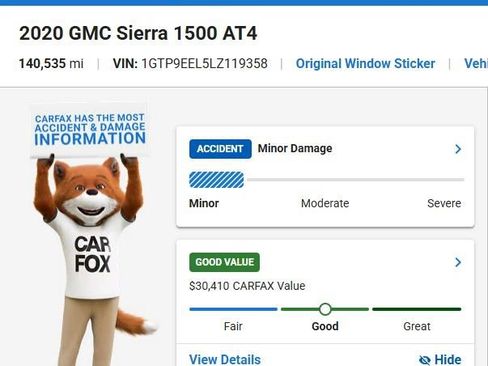Viewport: 488px width, 366px height.
Task: Select the Severe severity label
Action: click(444, 203)
